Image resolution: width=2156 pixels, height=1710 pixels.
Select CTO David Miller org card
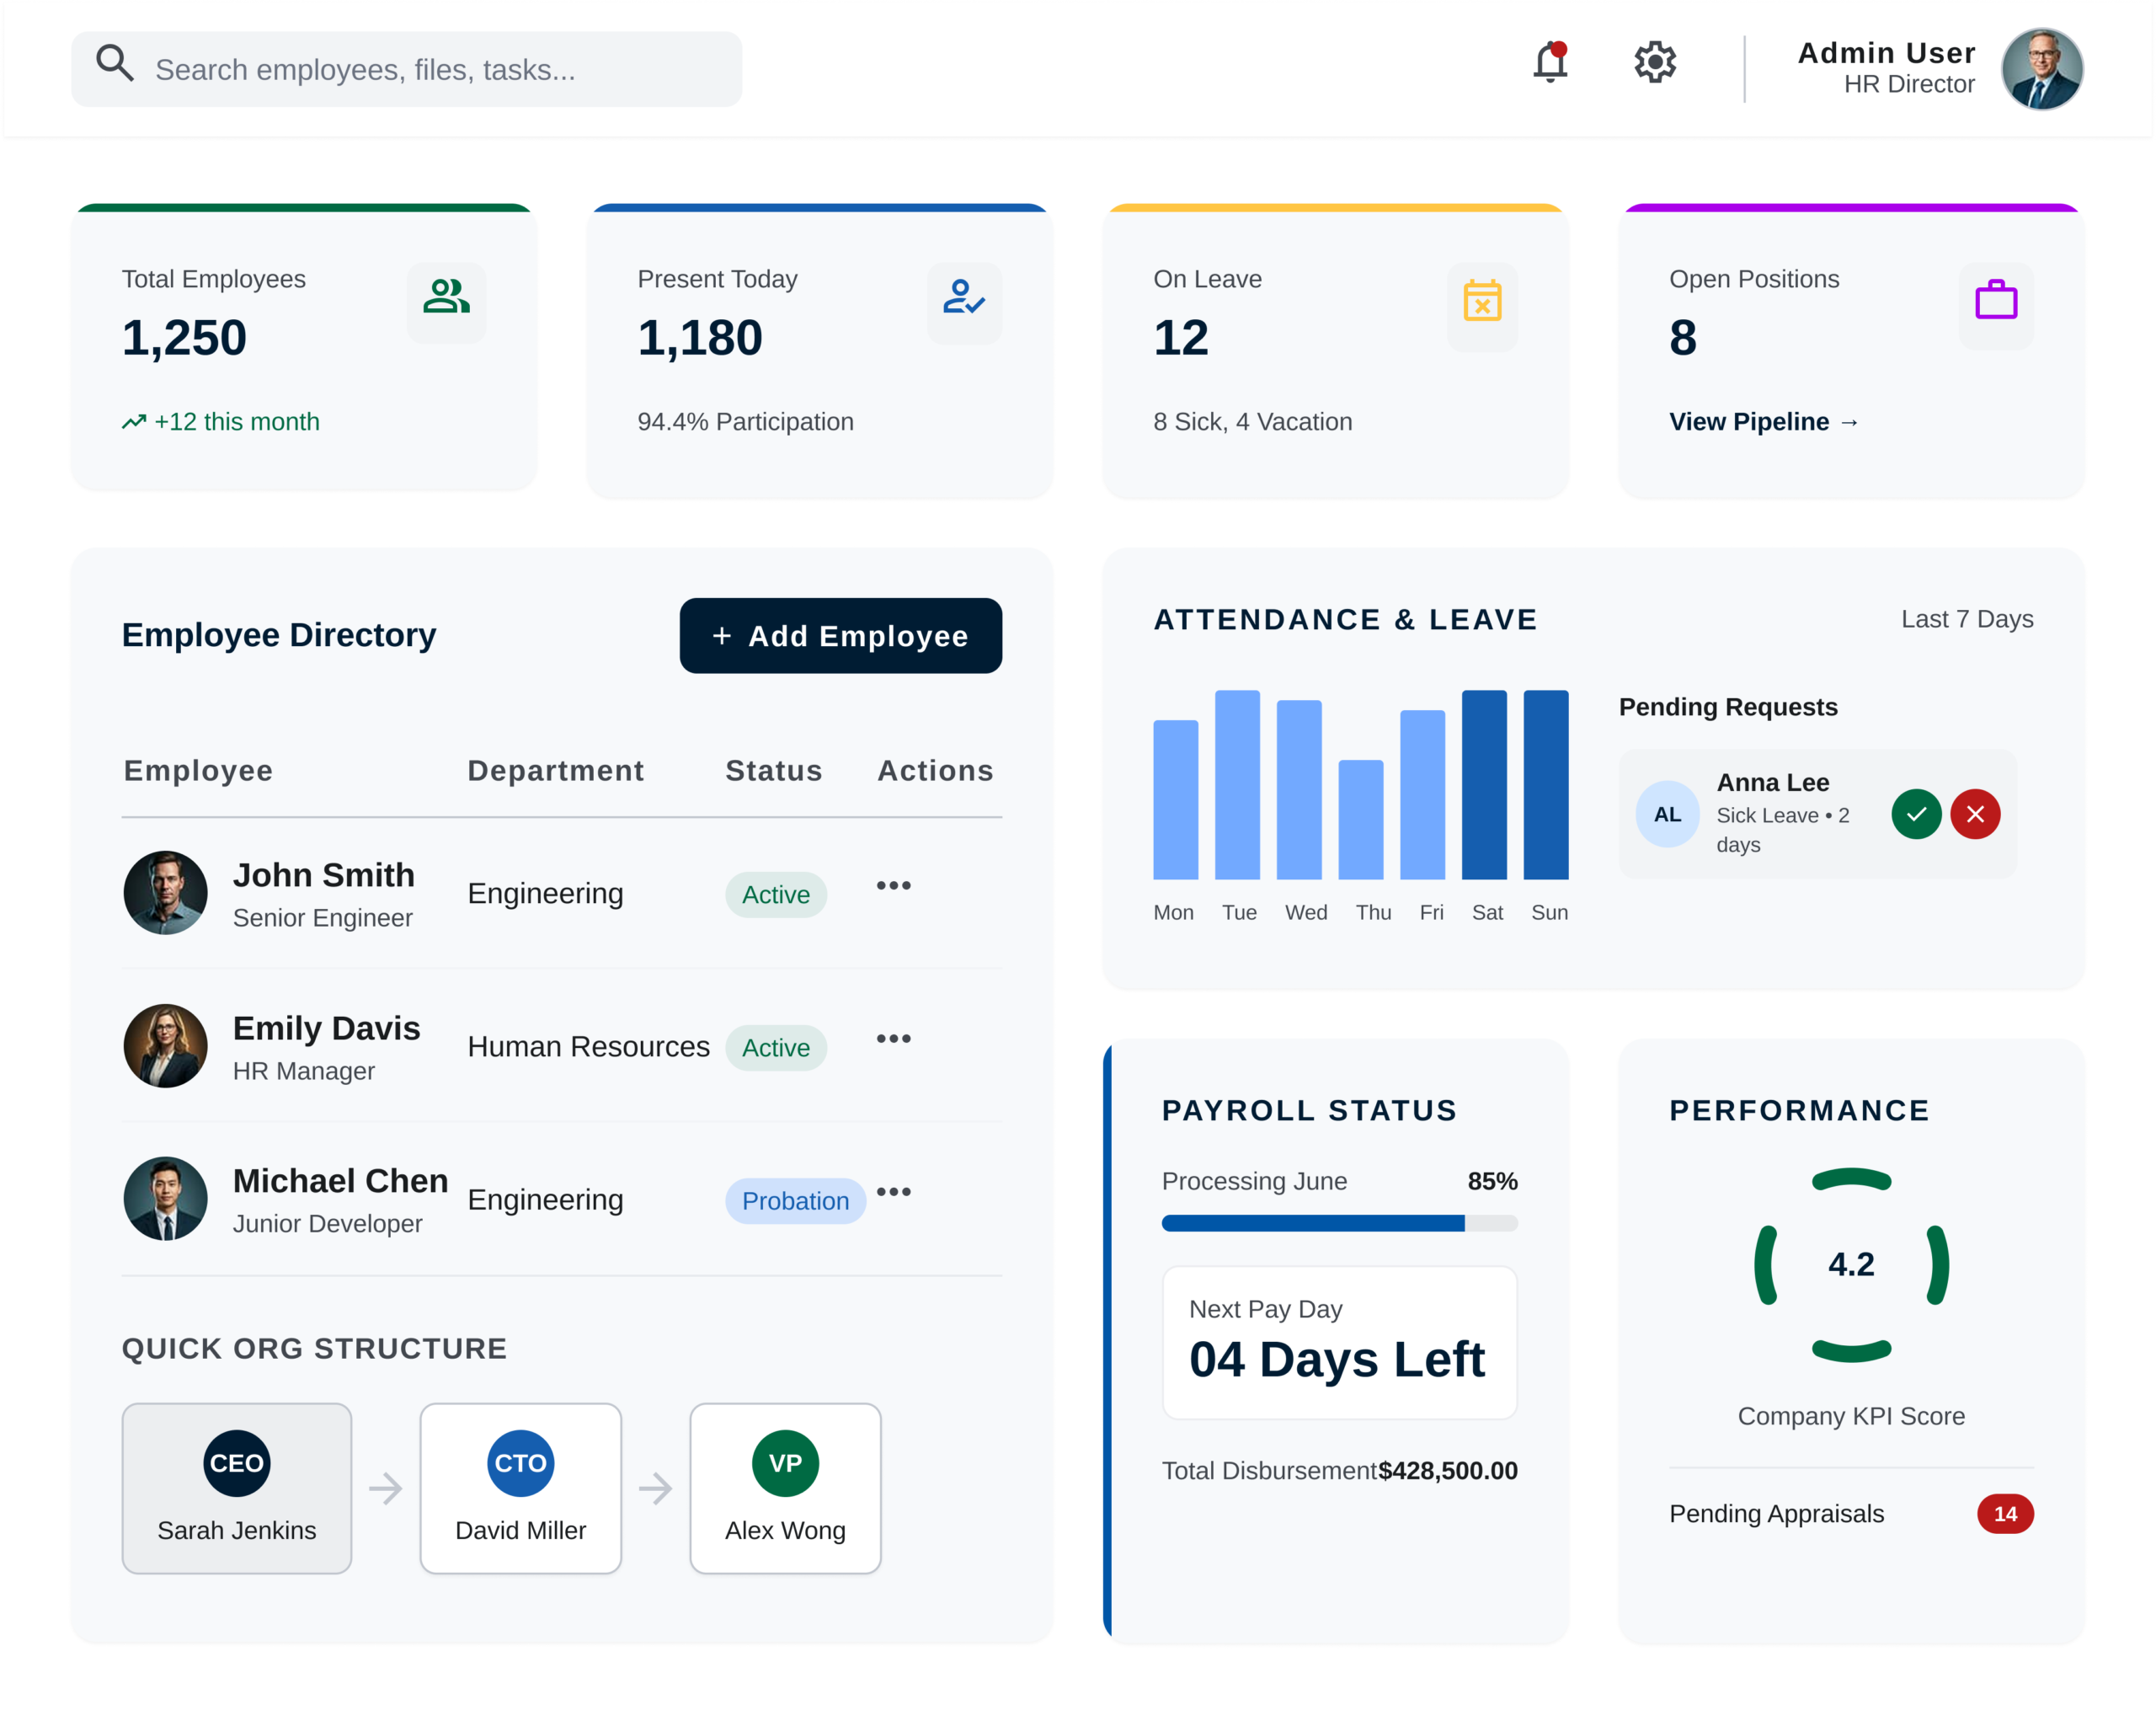click(x=521, y=1488)
